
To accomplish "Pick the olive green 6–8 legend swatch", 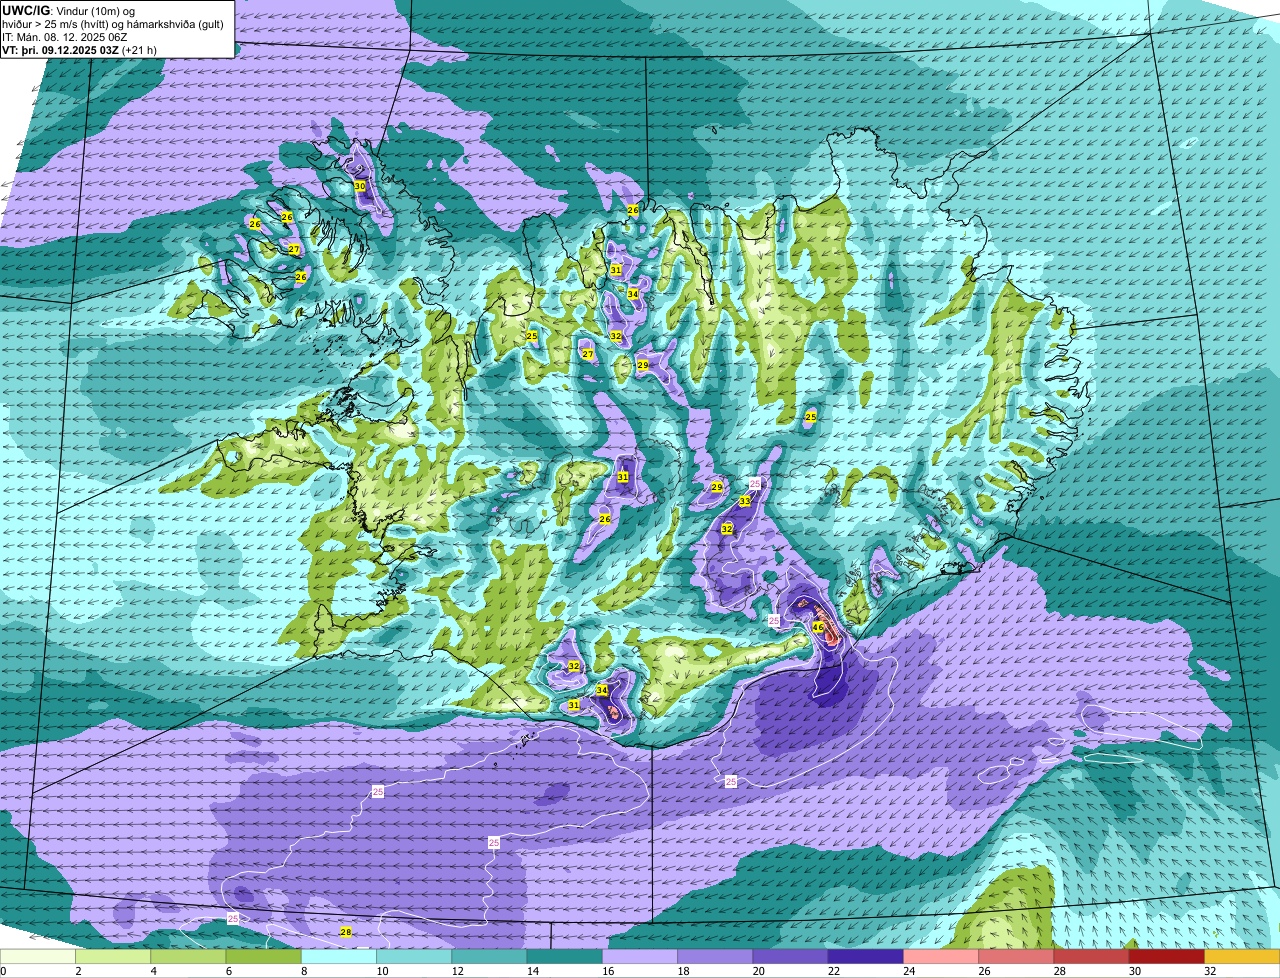I will [264, 957].
